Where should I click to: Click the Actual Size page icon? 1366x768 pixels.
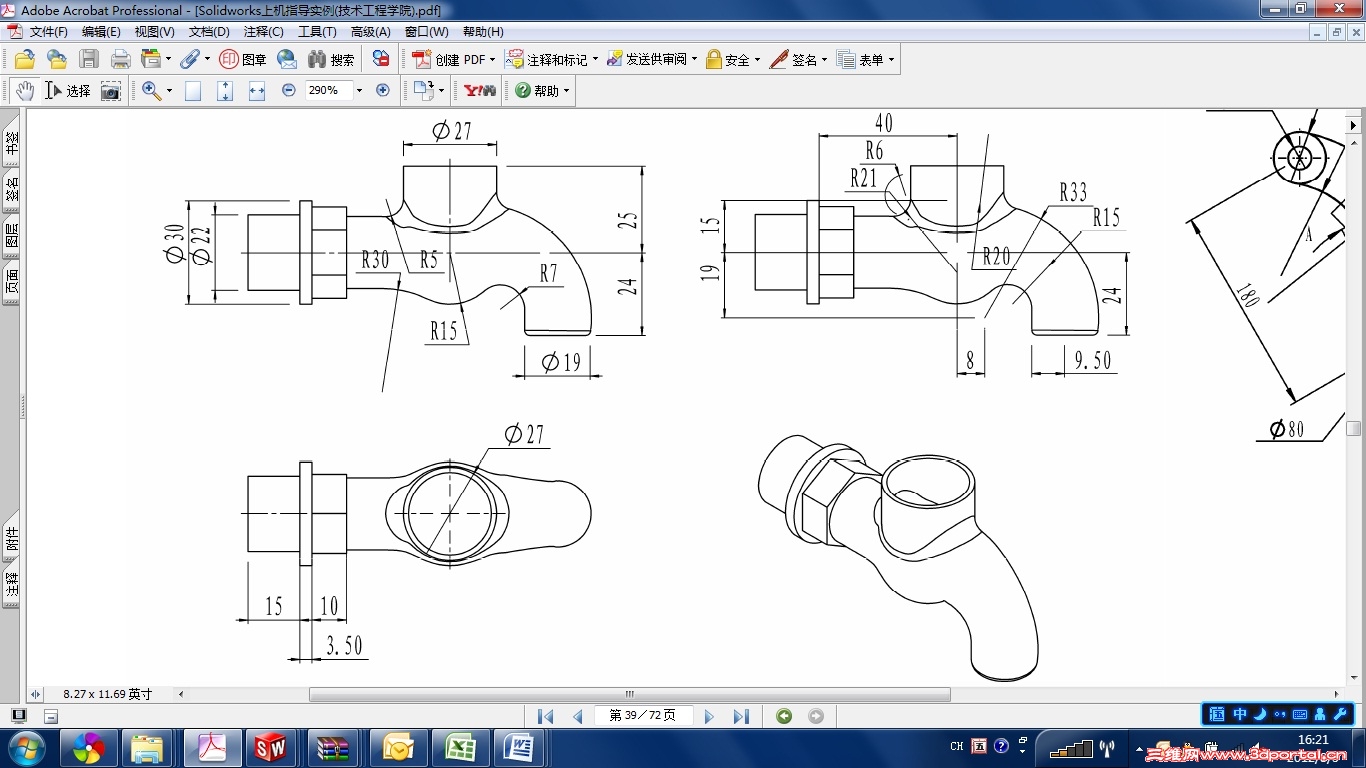pos(193,90)
